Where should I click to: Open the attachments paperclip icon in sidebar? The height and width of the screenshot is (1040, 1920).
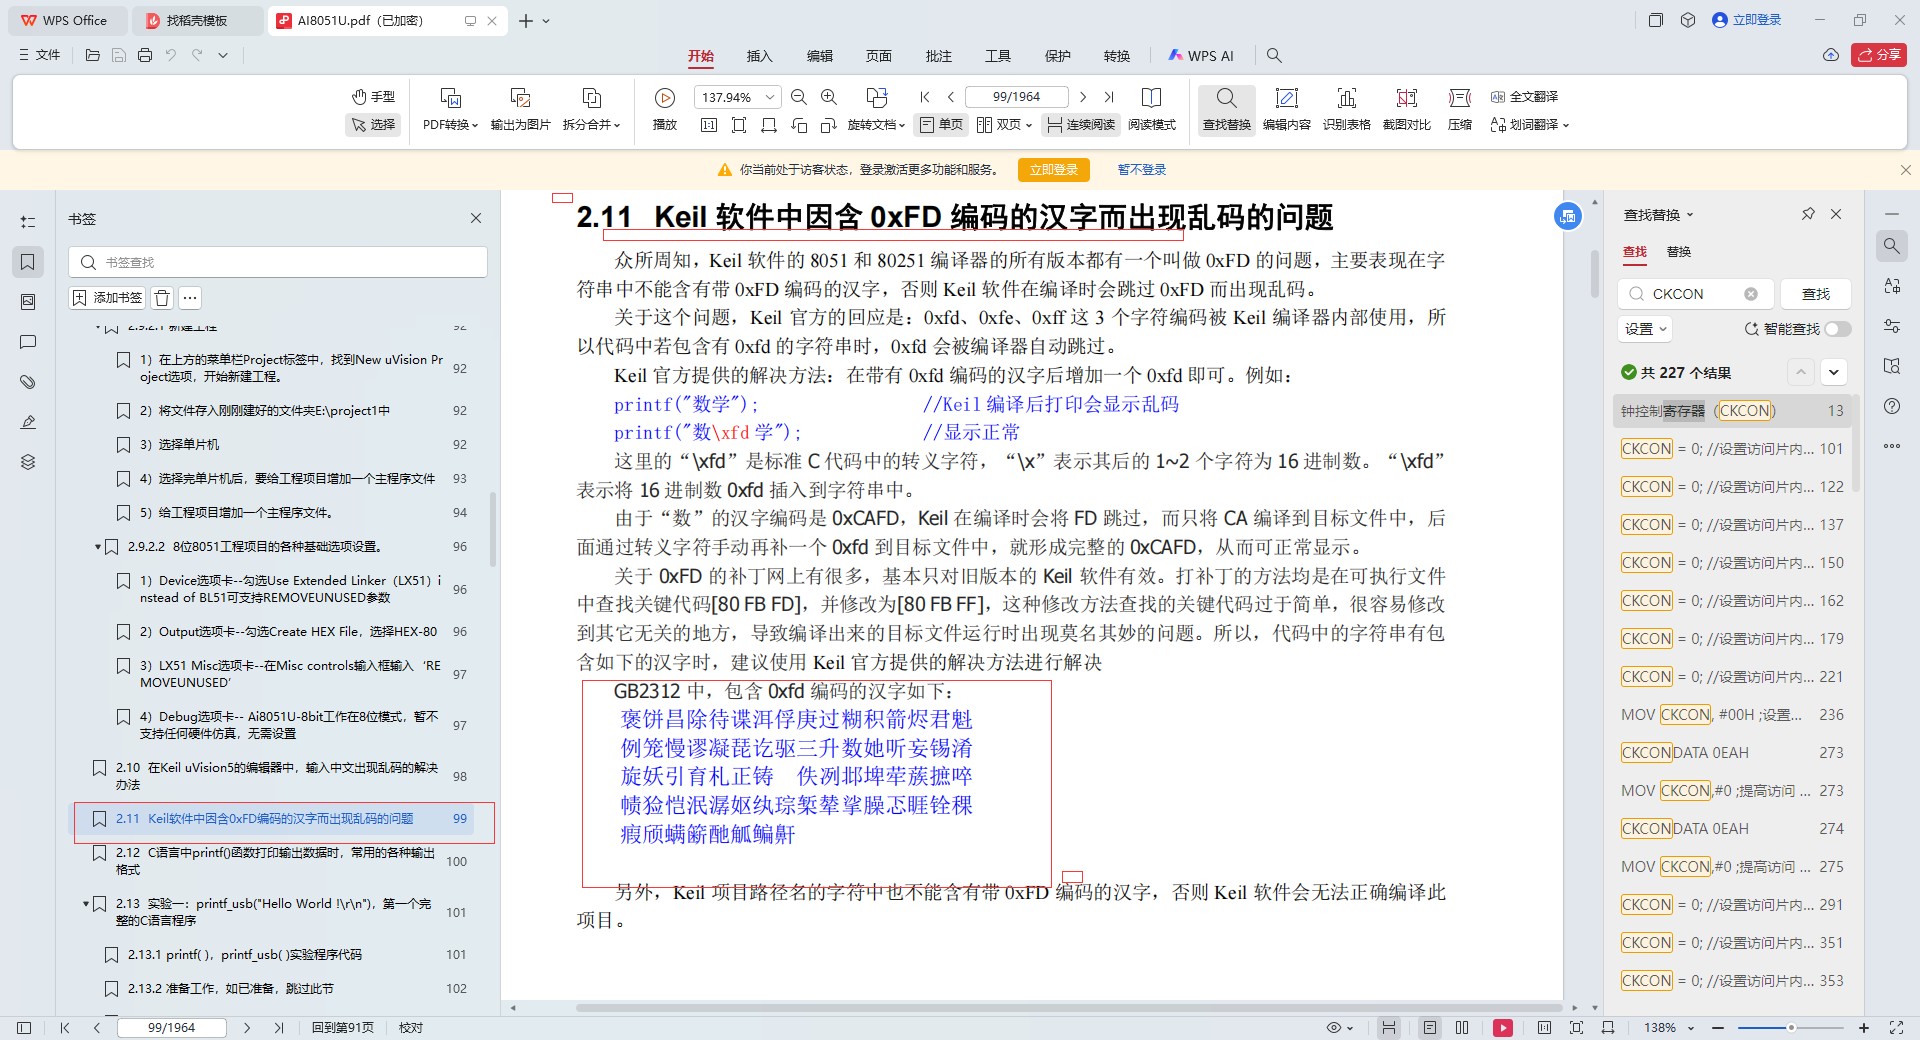point(28,382)
